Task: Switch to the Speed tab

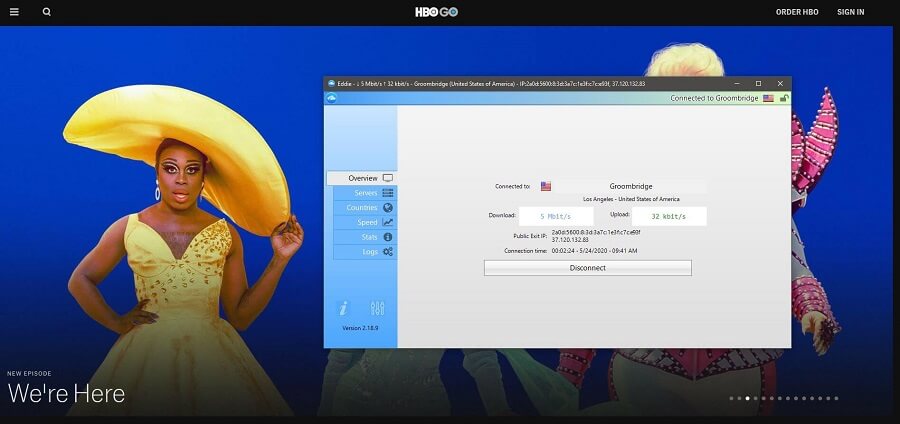Action: [365, 222]
